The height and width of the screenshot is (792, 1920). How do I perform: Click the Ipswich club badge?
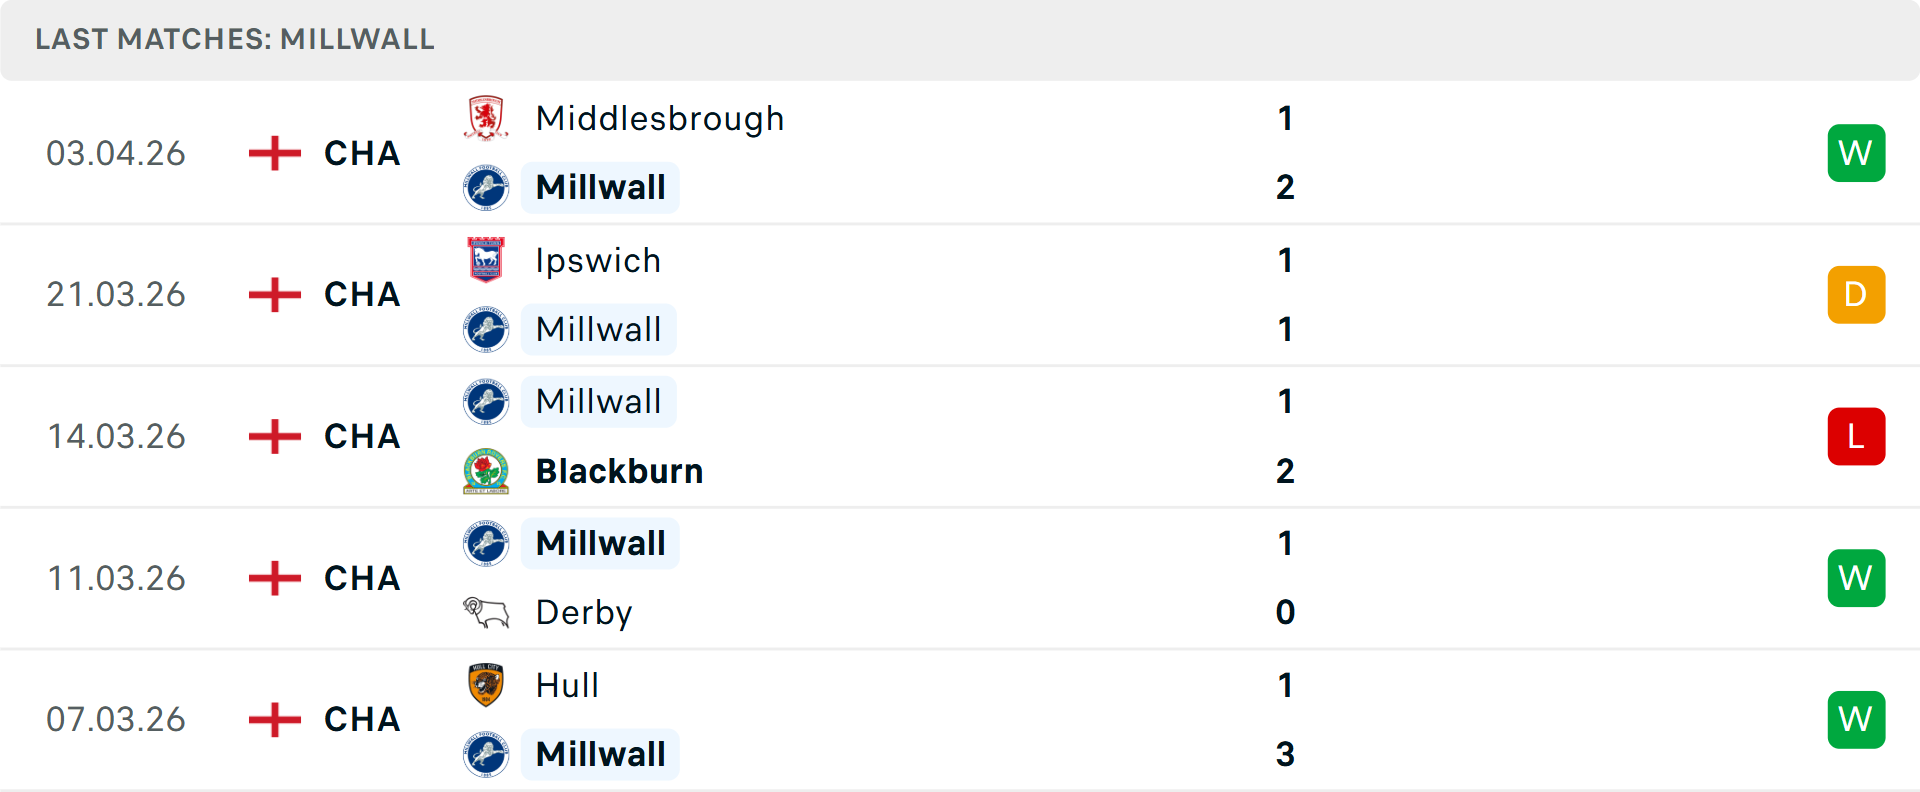tap(486, 259)
